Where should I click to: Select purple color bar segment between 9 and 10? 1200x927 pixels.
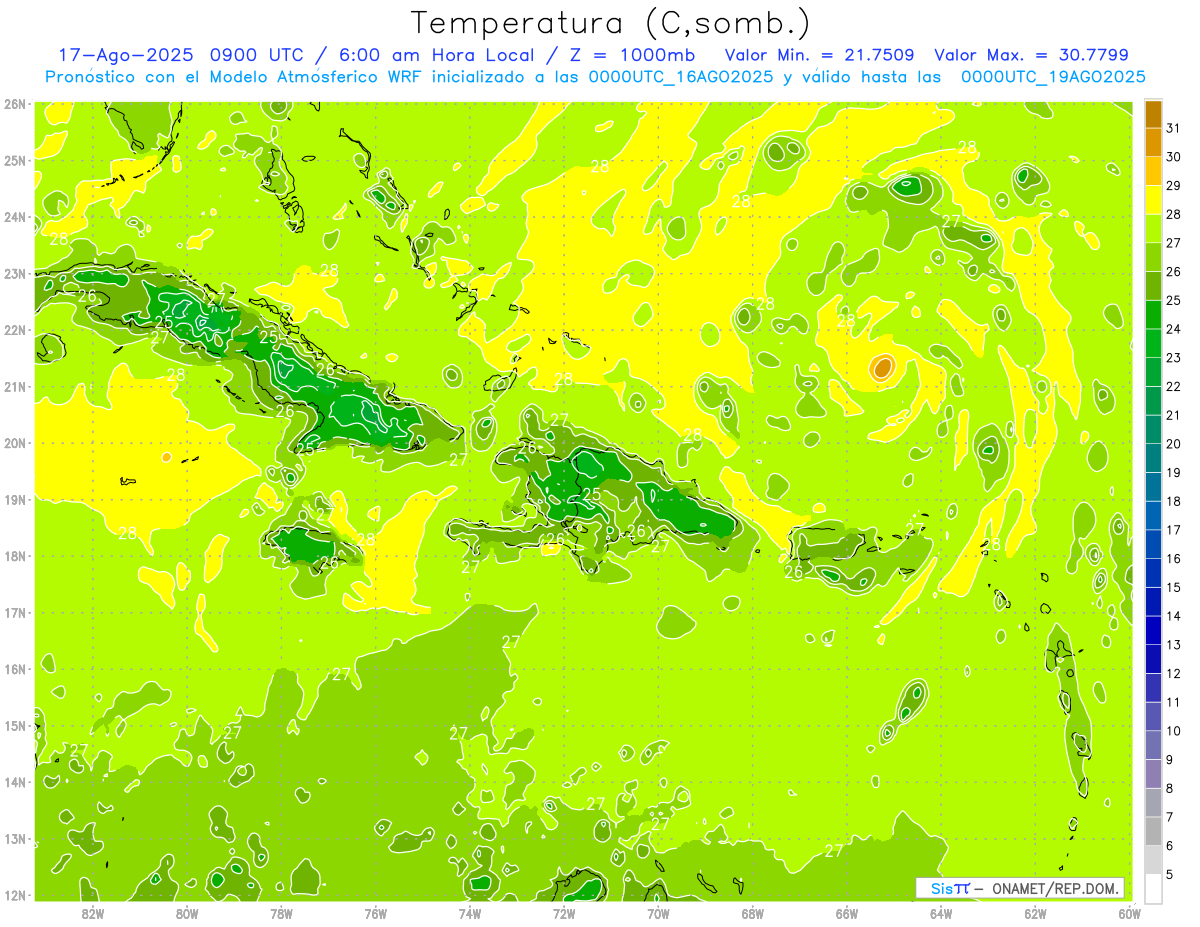(1153, 745)
